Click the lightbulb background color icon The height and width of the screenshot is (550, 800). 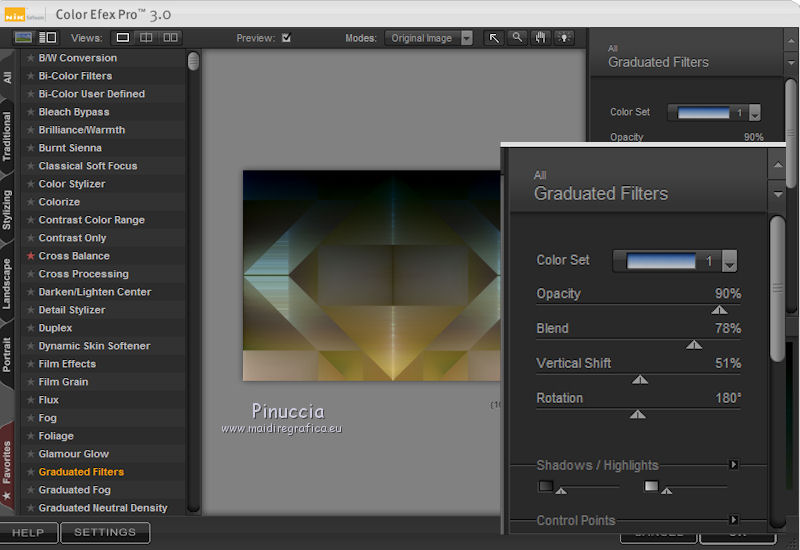[565, 38]
